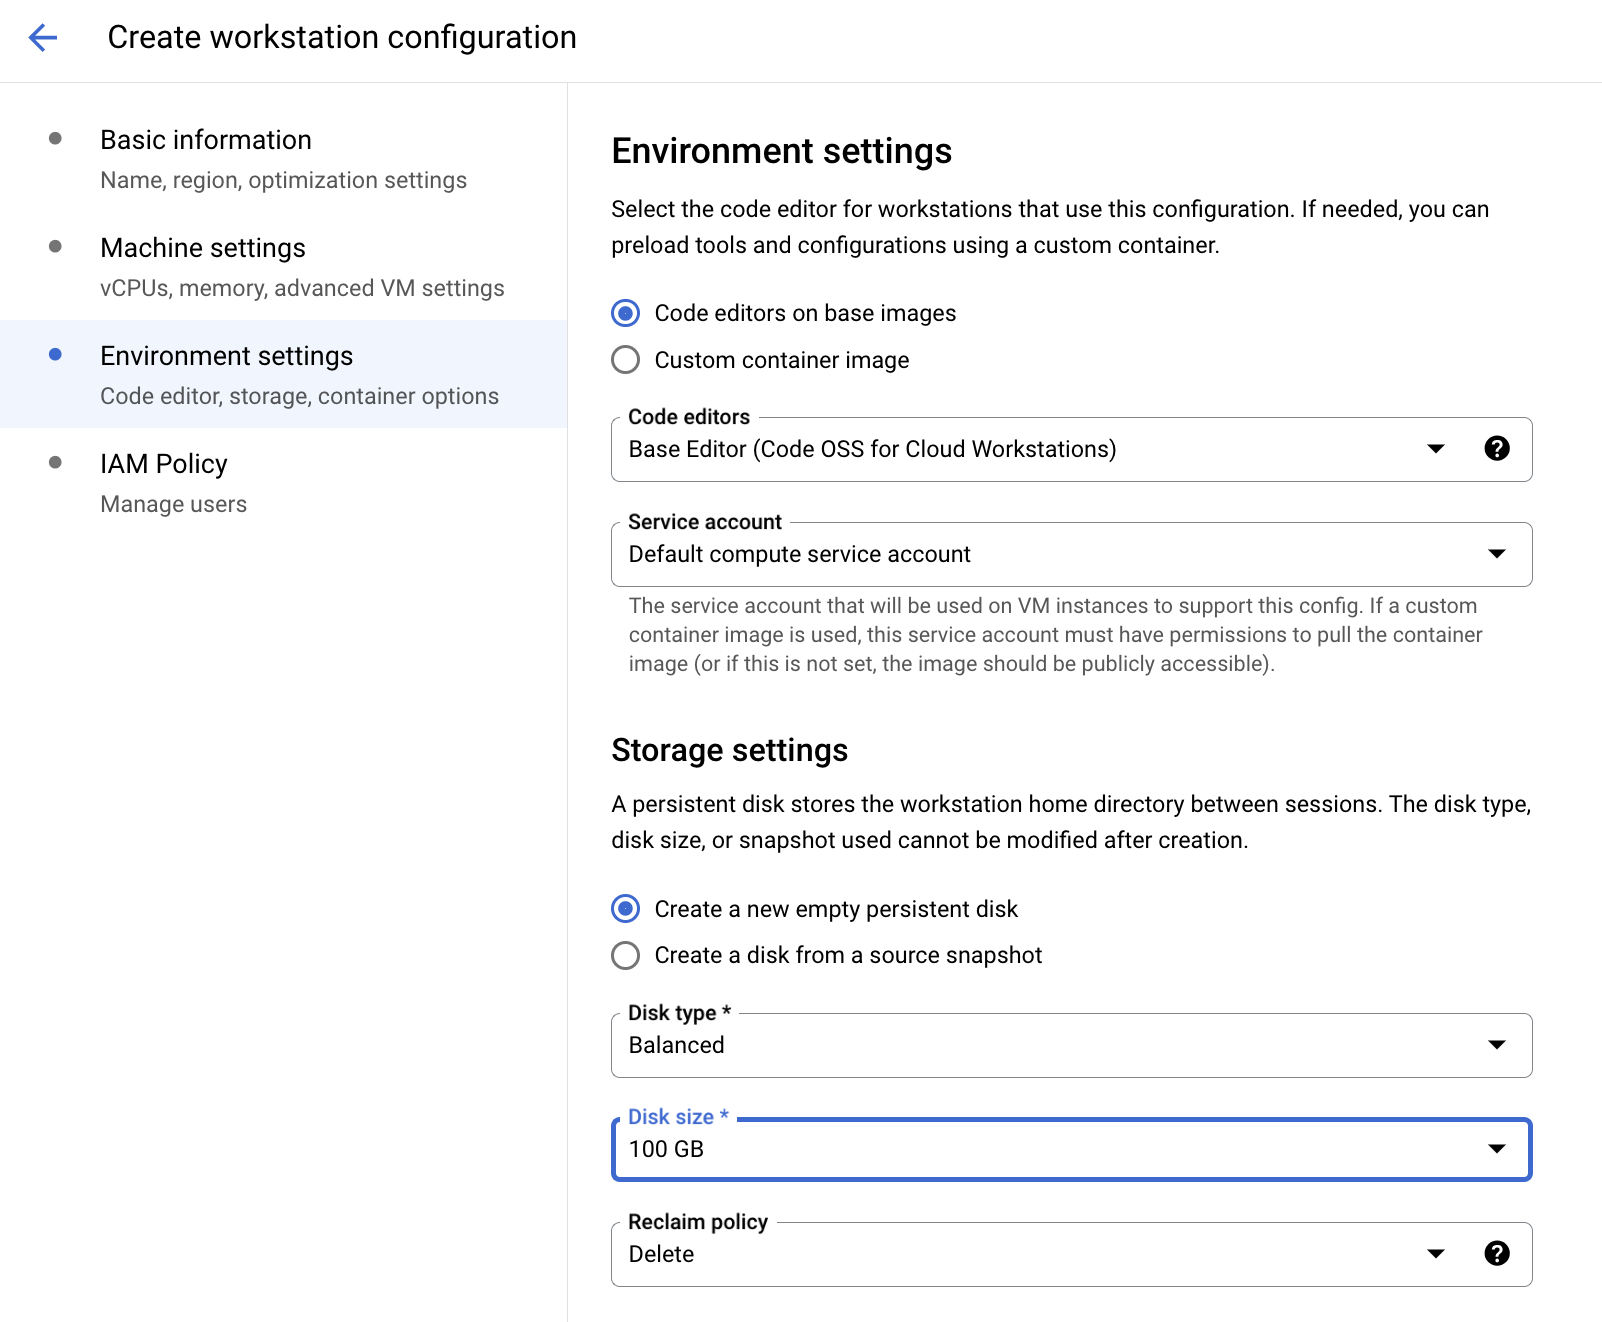Select Code editors on base images
This screenshot has width=1602, height=1322.
(x=626, y=314)
